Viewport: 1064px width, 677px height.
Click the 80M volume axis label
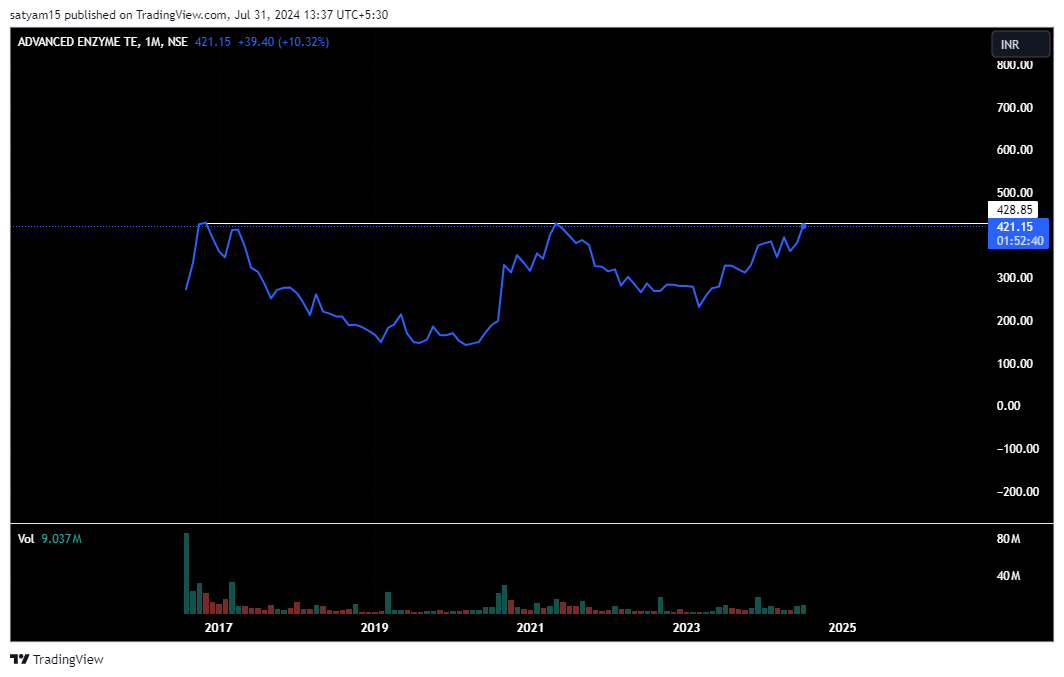tap(1008, 539)
